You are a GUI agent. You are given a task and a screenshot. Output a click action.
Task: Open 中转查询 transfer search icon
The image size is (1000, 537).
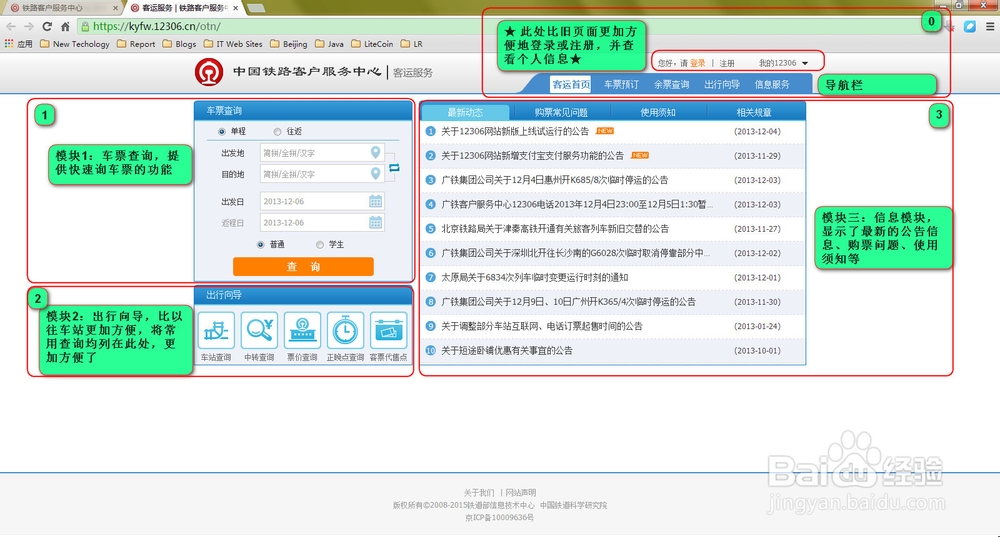point(260,331)
